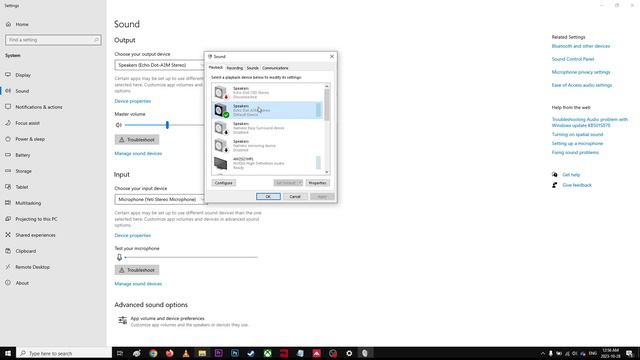The height and width of the screenshot is (360, 640).
Task: Open Firefox from the taskbar
Action: click(169, 353)
